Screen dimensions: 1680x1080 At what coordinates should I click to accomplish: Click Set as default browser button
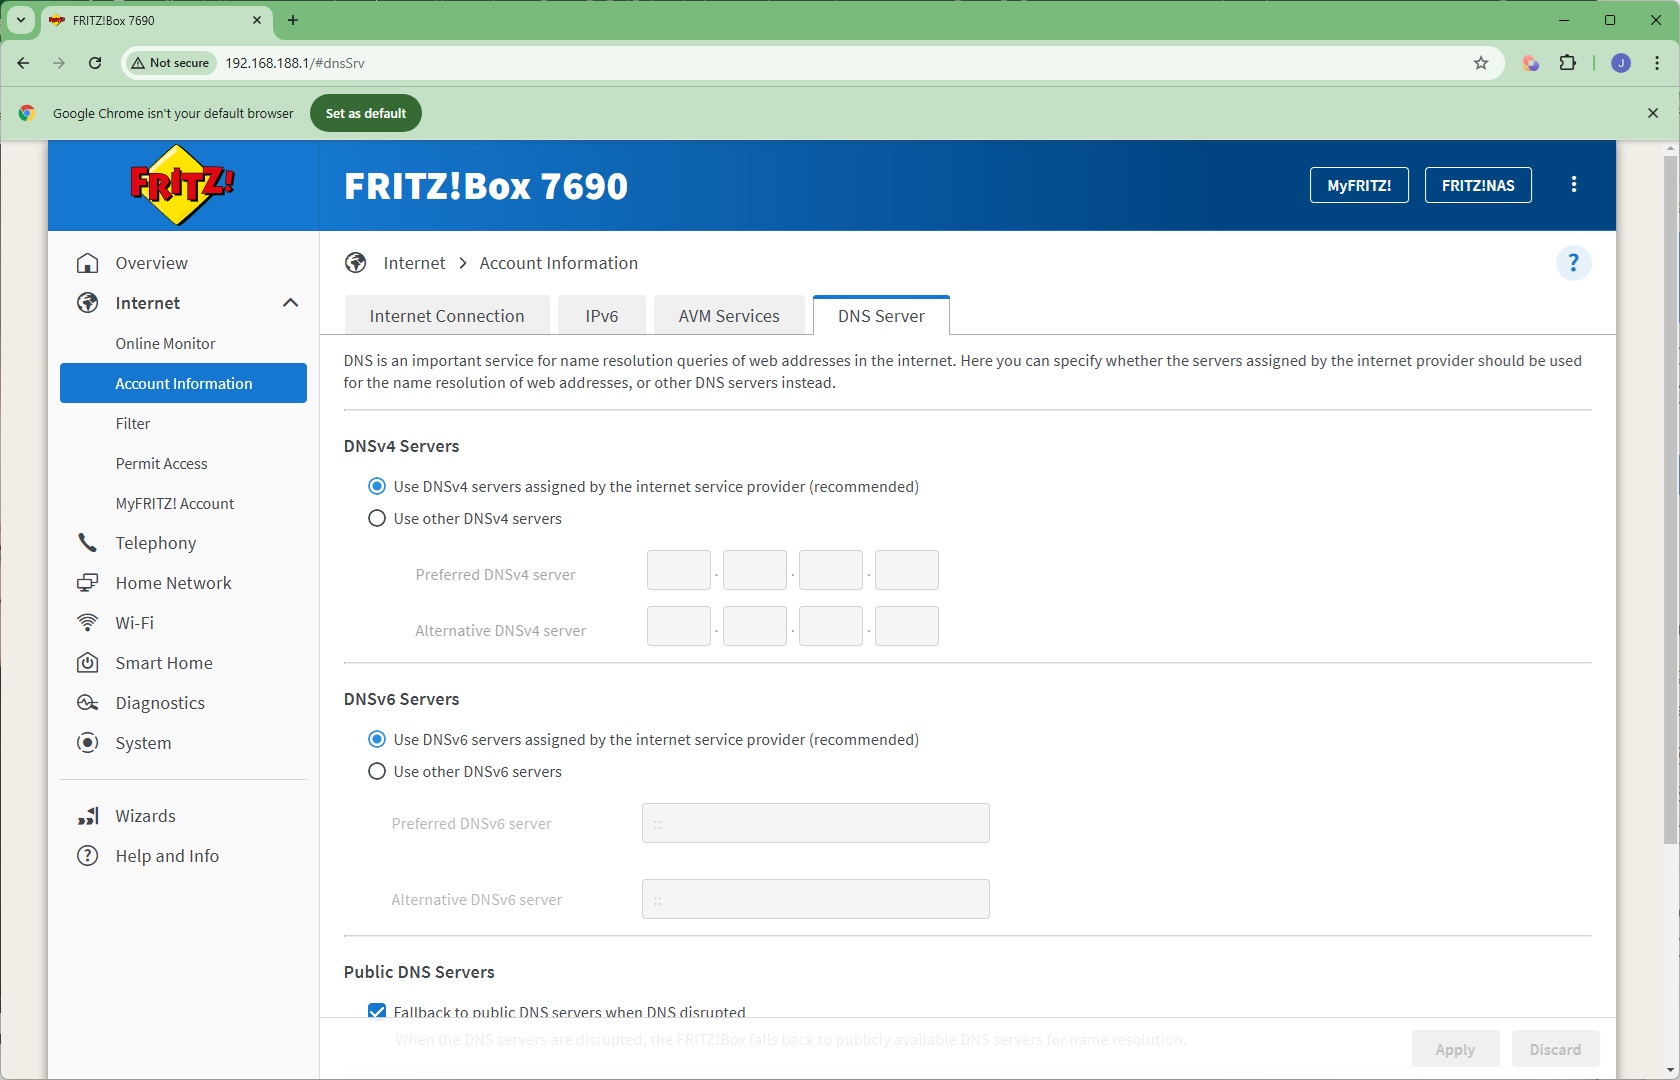[366, 113]
